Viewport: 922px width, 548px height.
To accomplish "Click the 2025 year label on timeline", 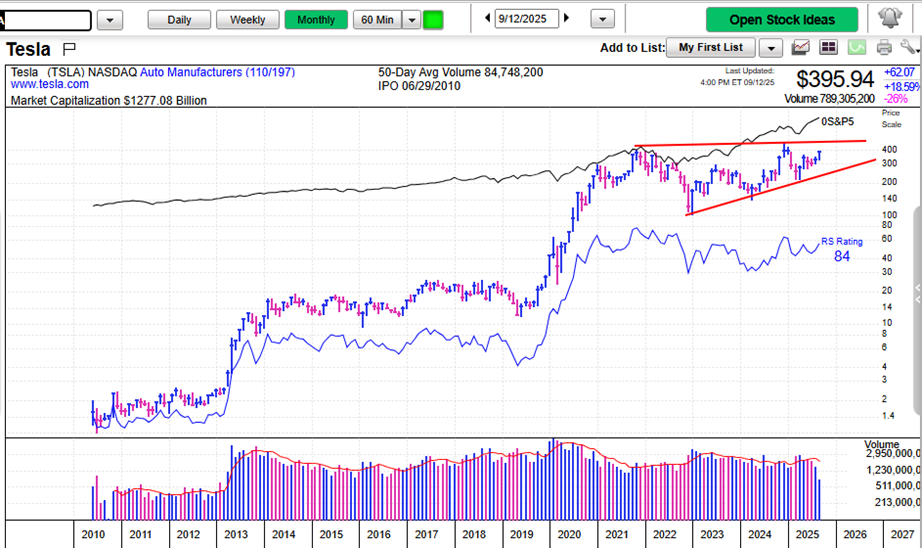I will point(807,534).
